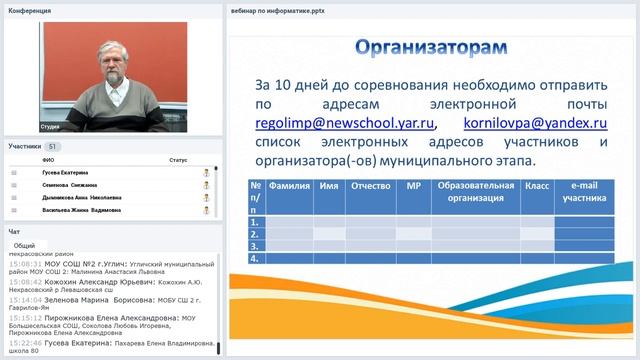The width and height of the screenshot is (640, 360).
Task: Click file name вебинар по информатике.pptx
Action: (x=278, y=11)
